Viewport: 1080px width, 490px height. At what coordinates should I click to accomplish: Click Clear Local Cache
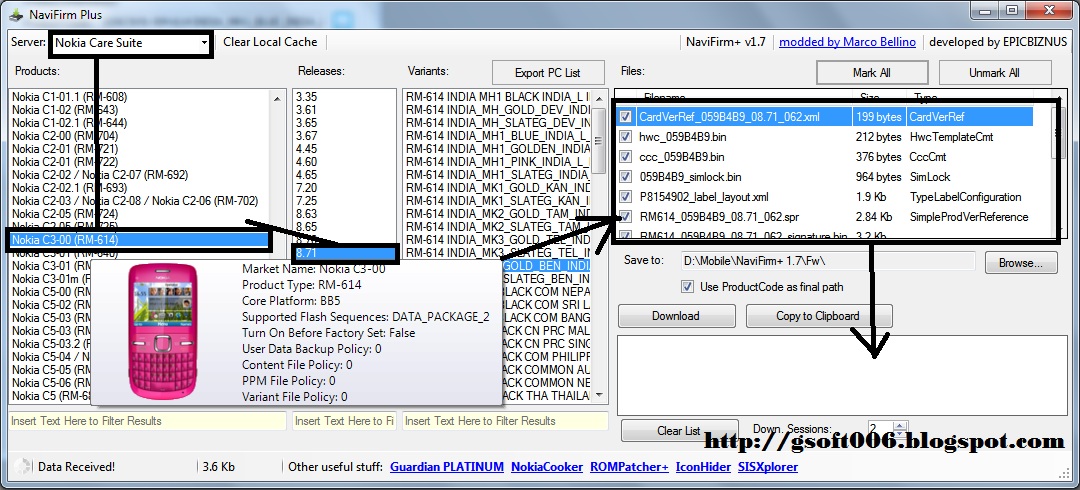coord(270,42)
